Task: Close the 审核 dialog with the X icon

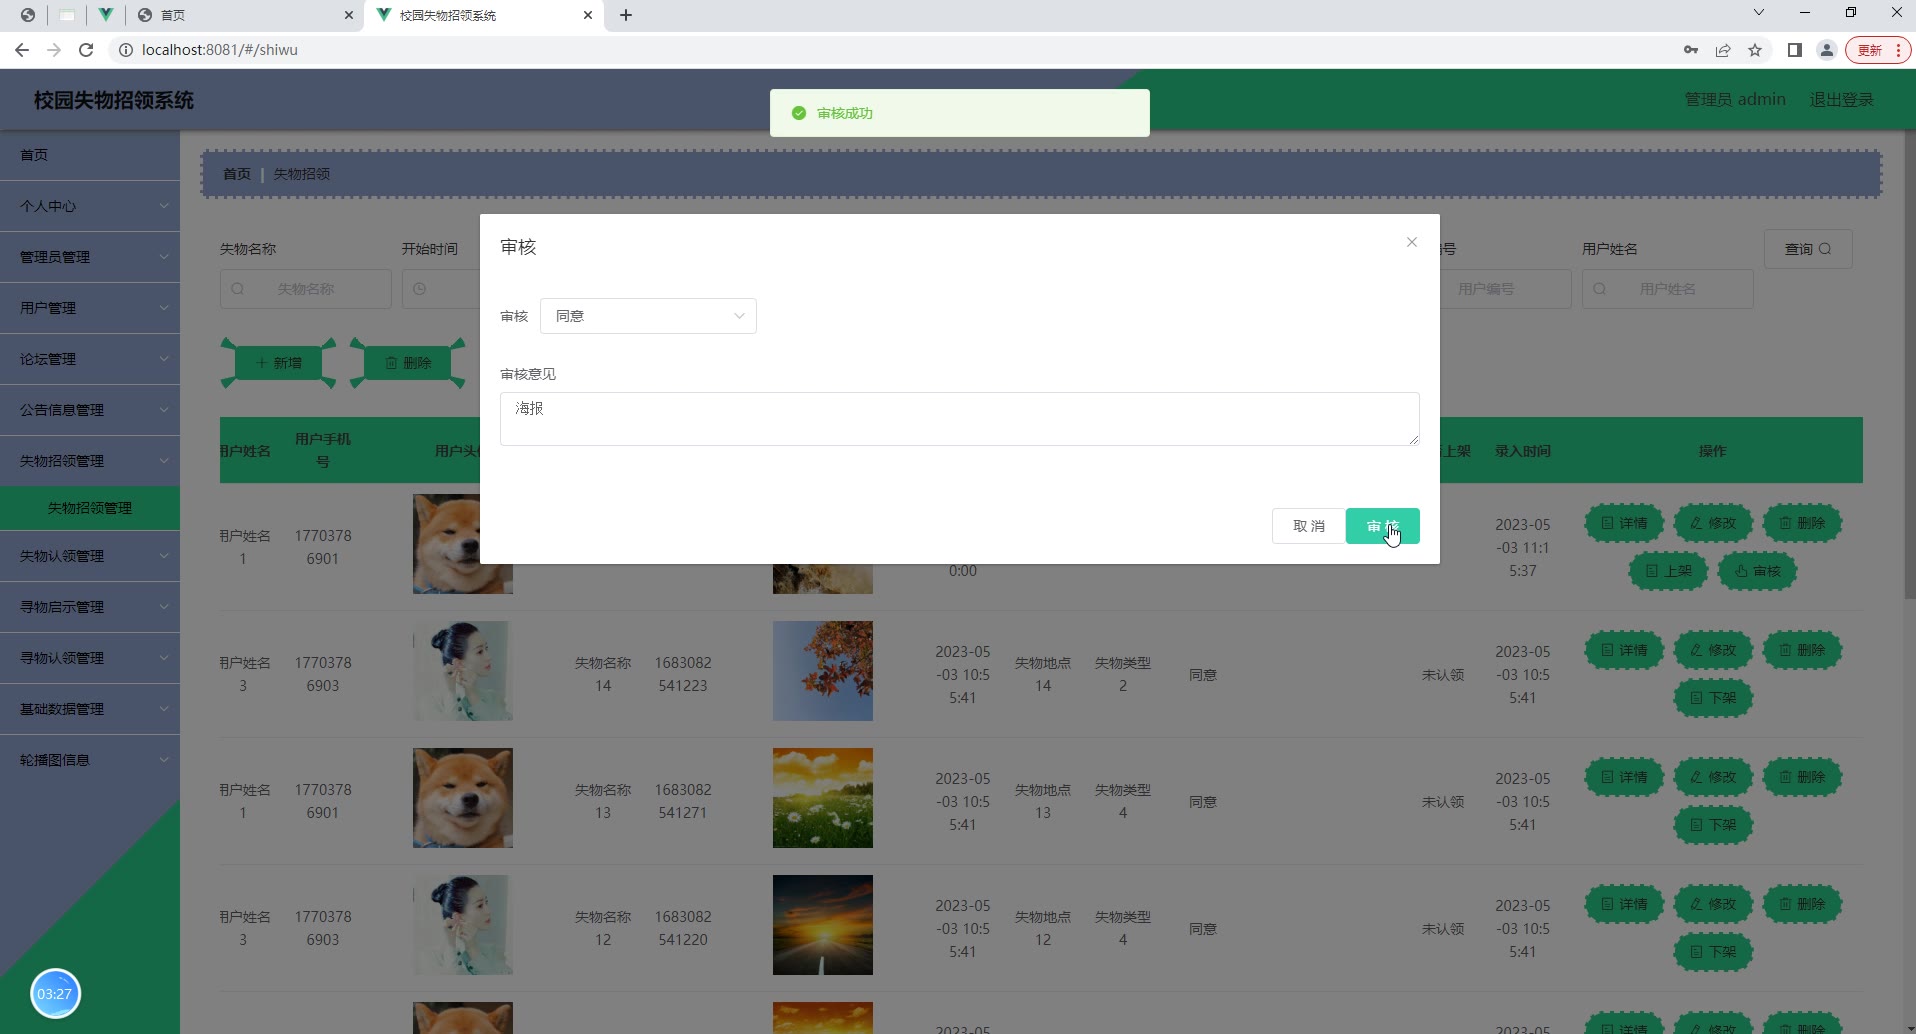Action: pyautogui.click(x=1411, y=242)
